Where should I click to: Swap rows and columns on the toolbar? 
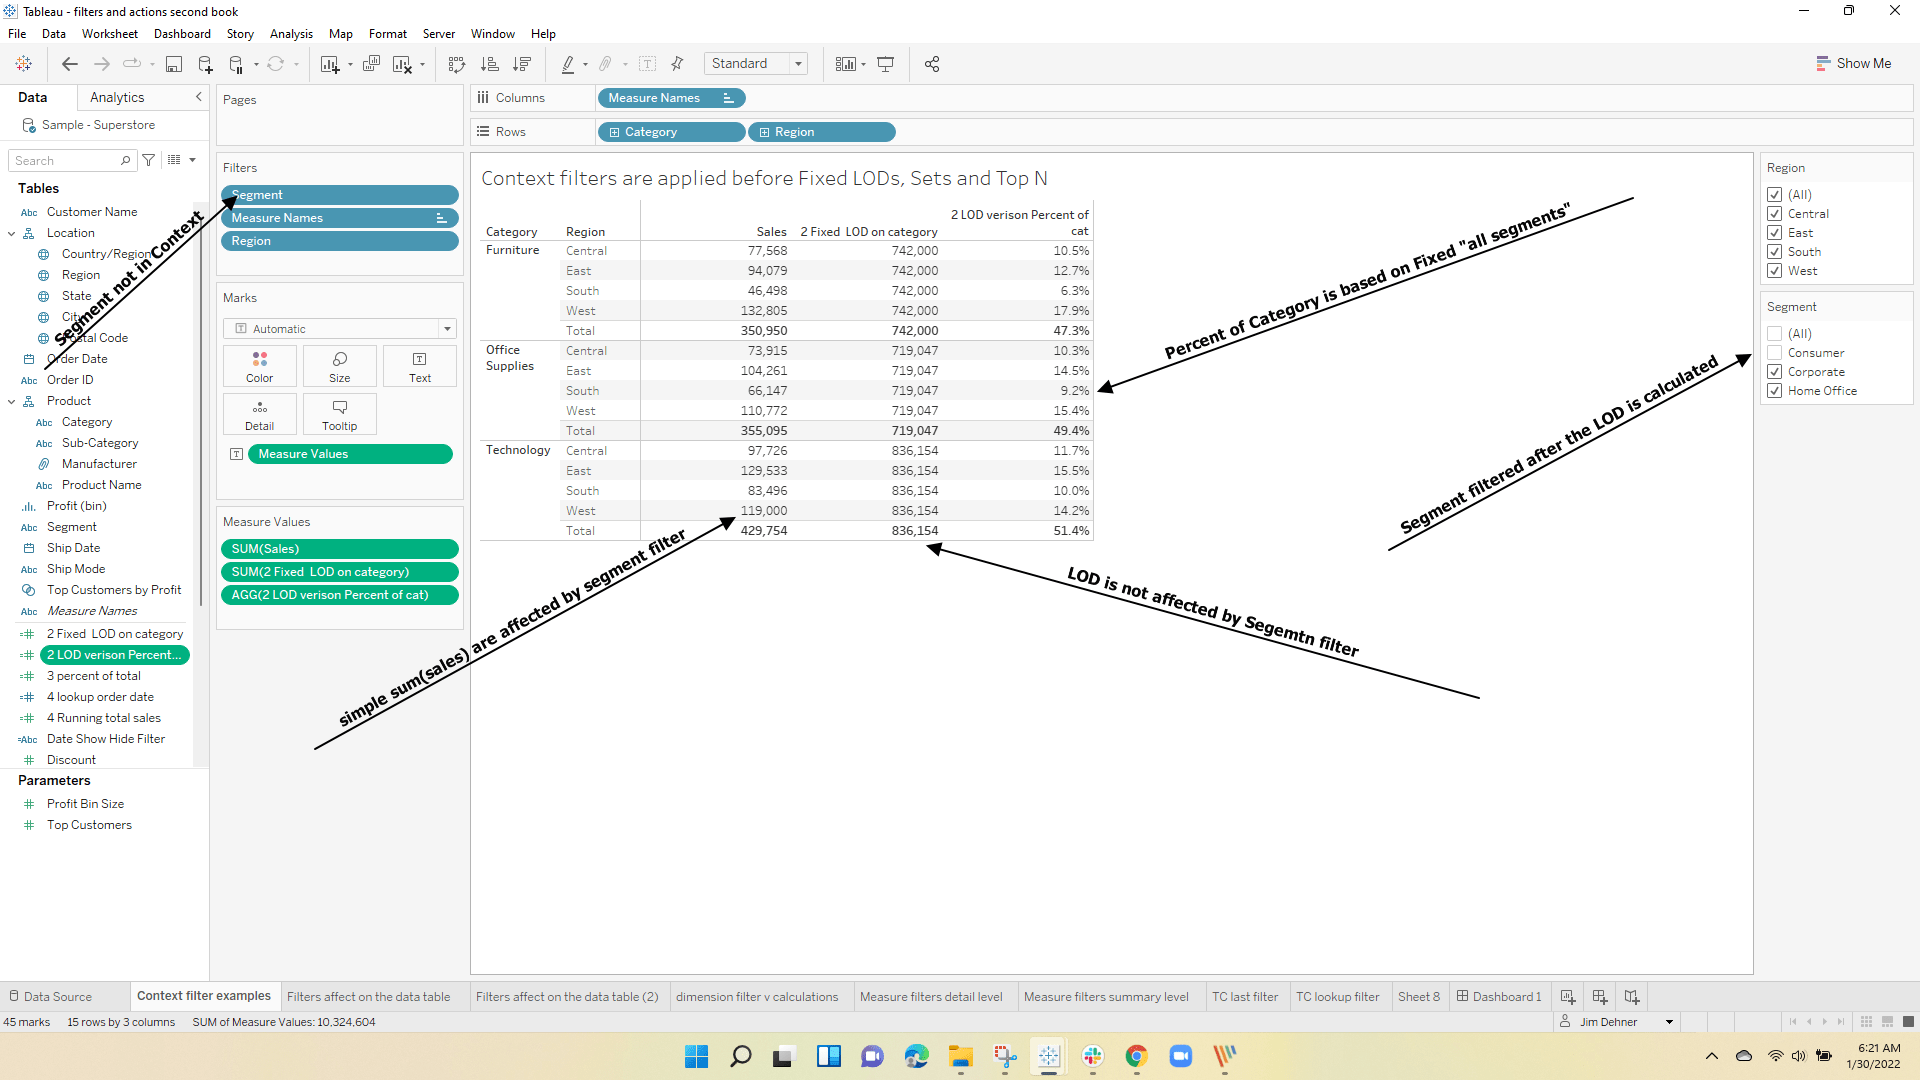(456, 63)
